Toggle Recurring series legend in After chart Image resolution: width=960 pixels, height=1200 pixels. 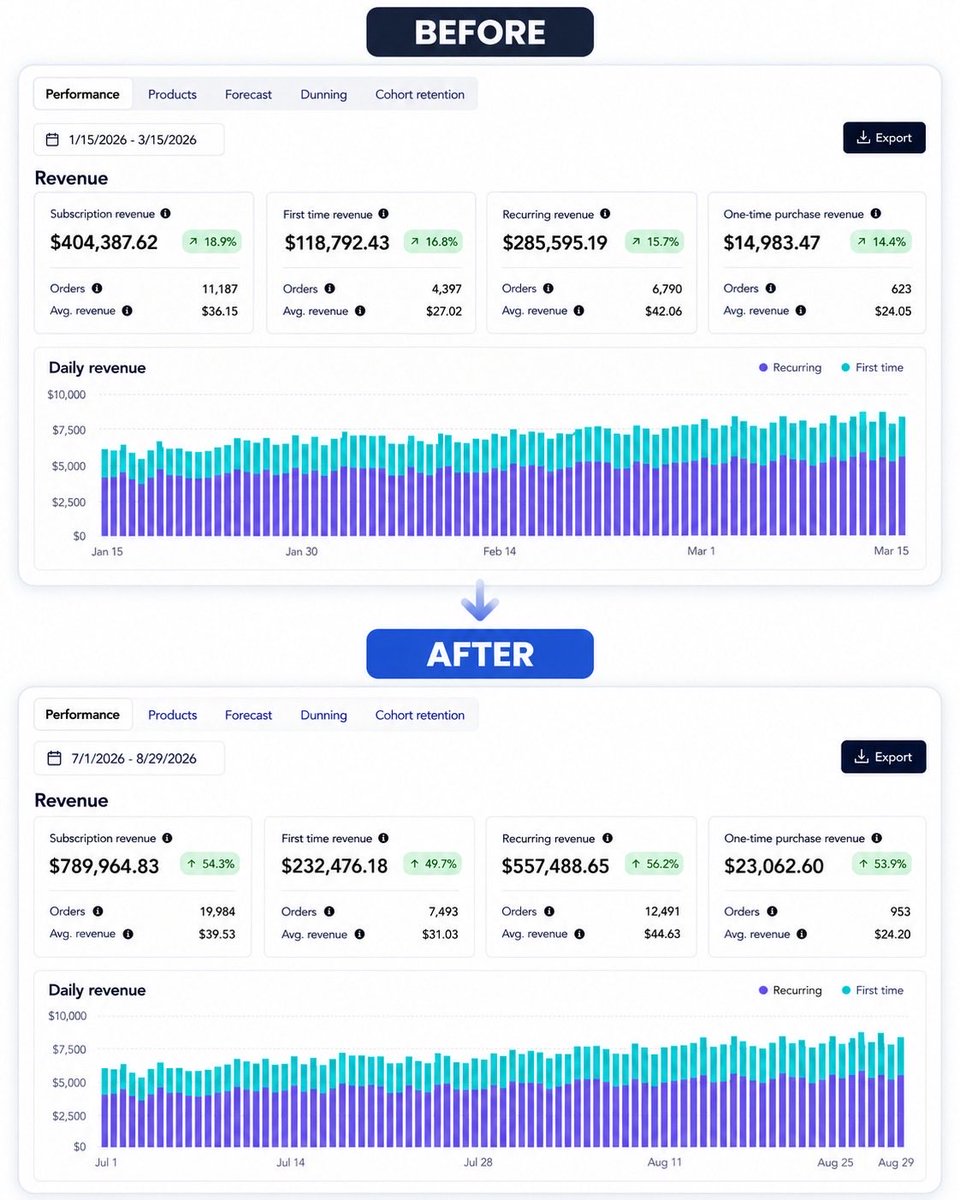(789, 990)
